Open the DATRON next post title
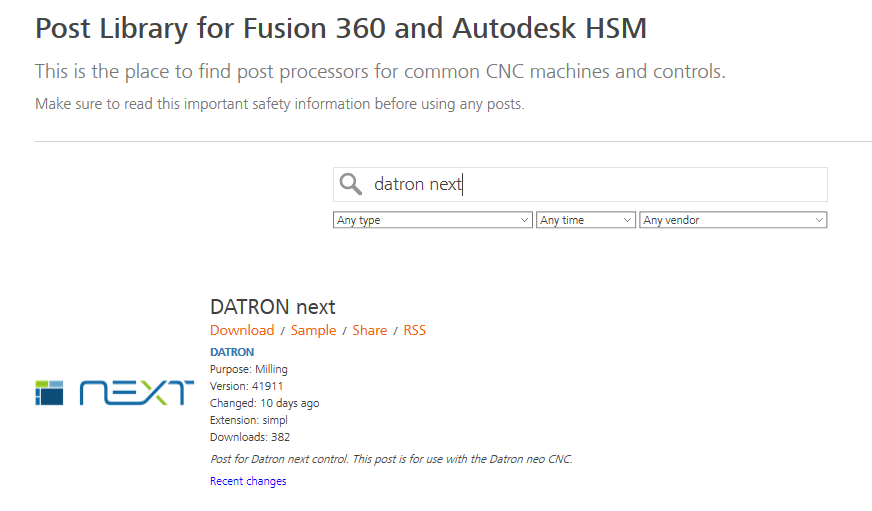Screen dimensions: 872x511 (273, 307)
